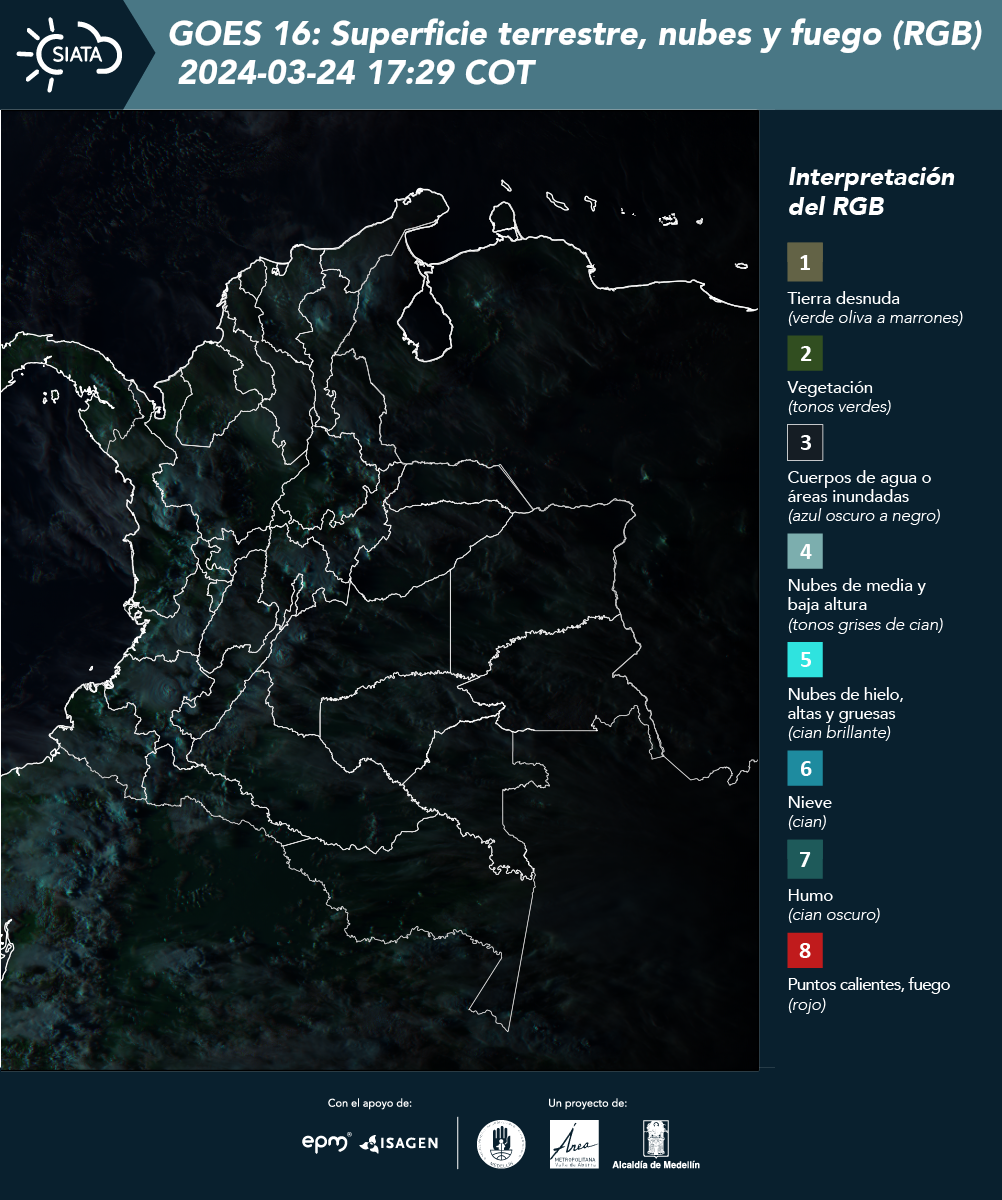Click the SIATA sun-cloud logo
This screenshot has height=1200, width=1002.
point(69,54)
